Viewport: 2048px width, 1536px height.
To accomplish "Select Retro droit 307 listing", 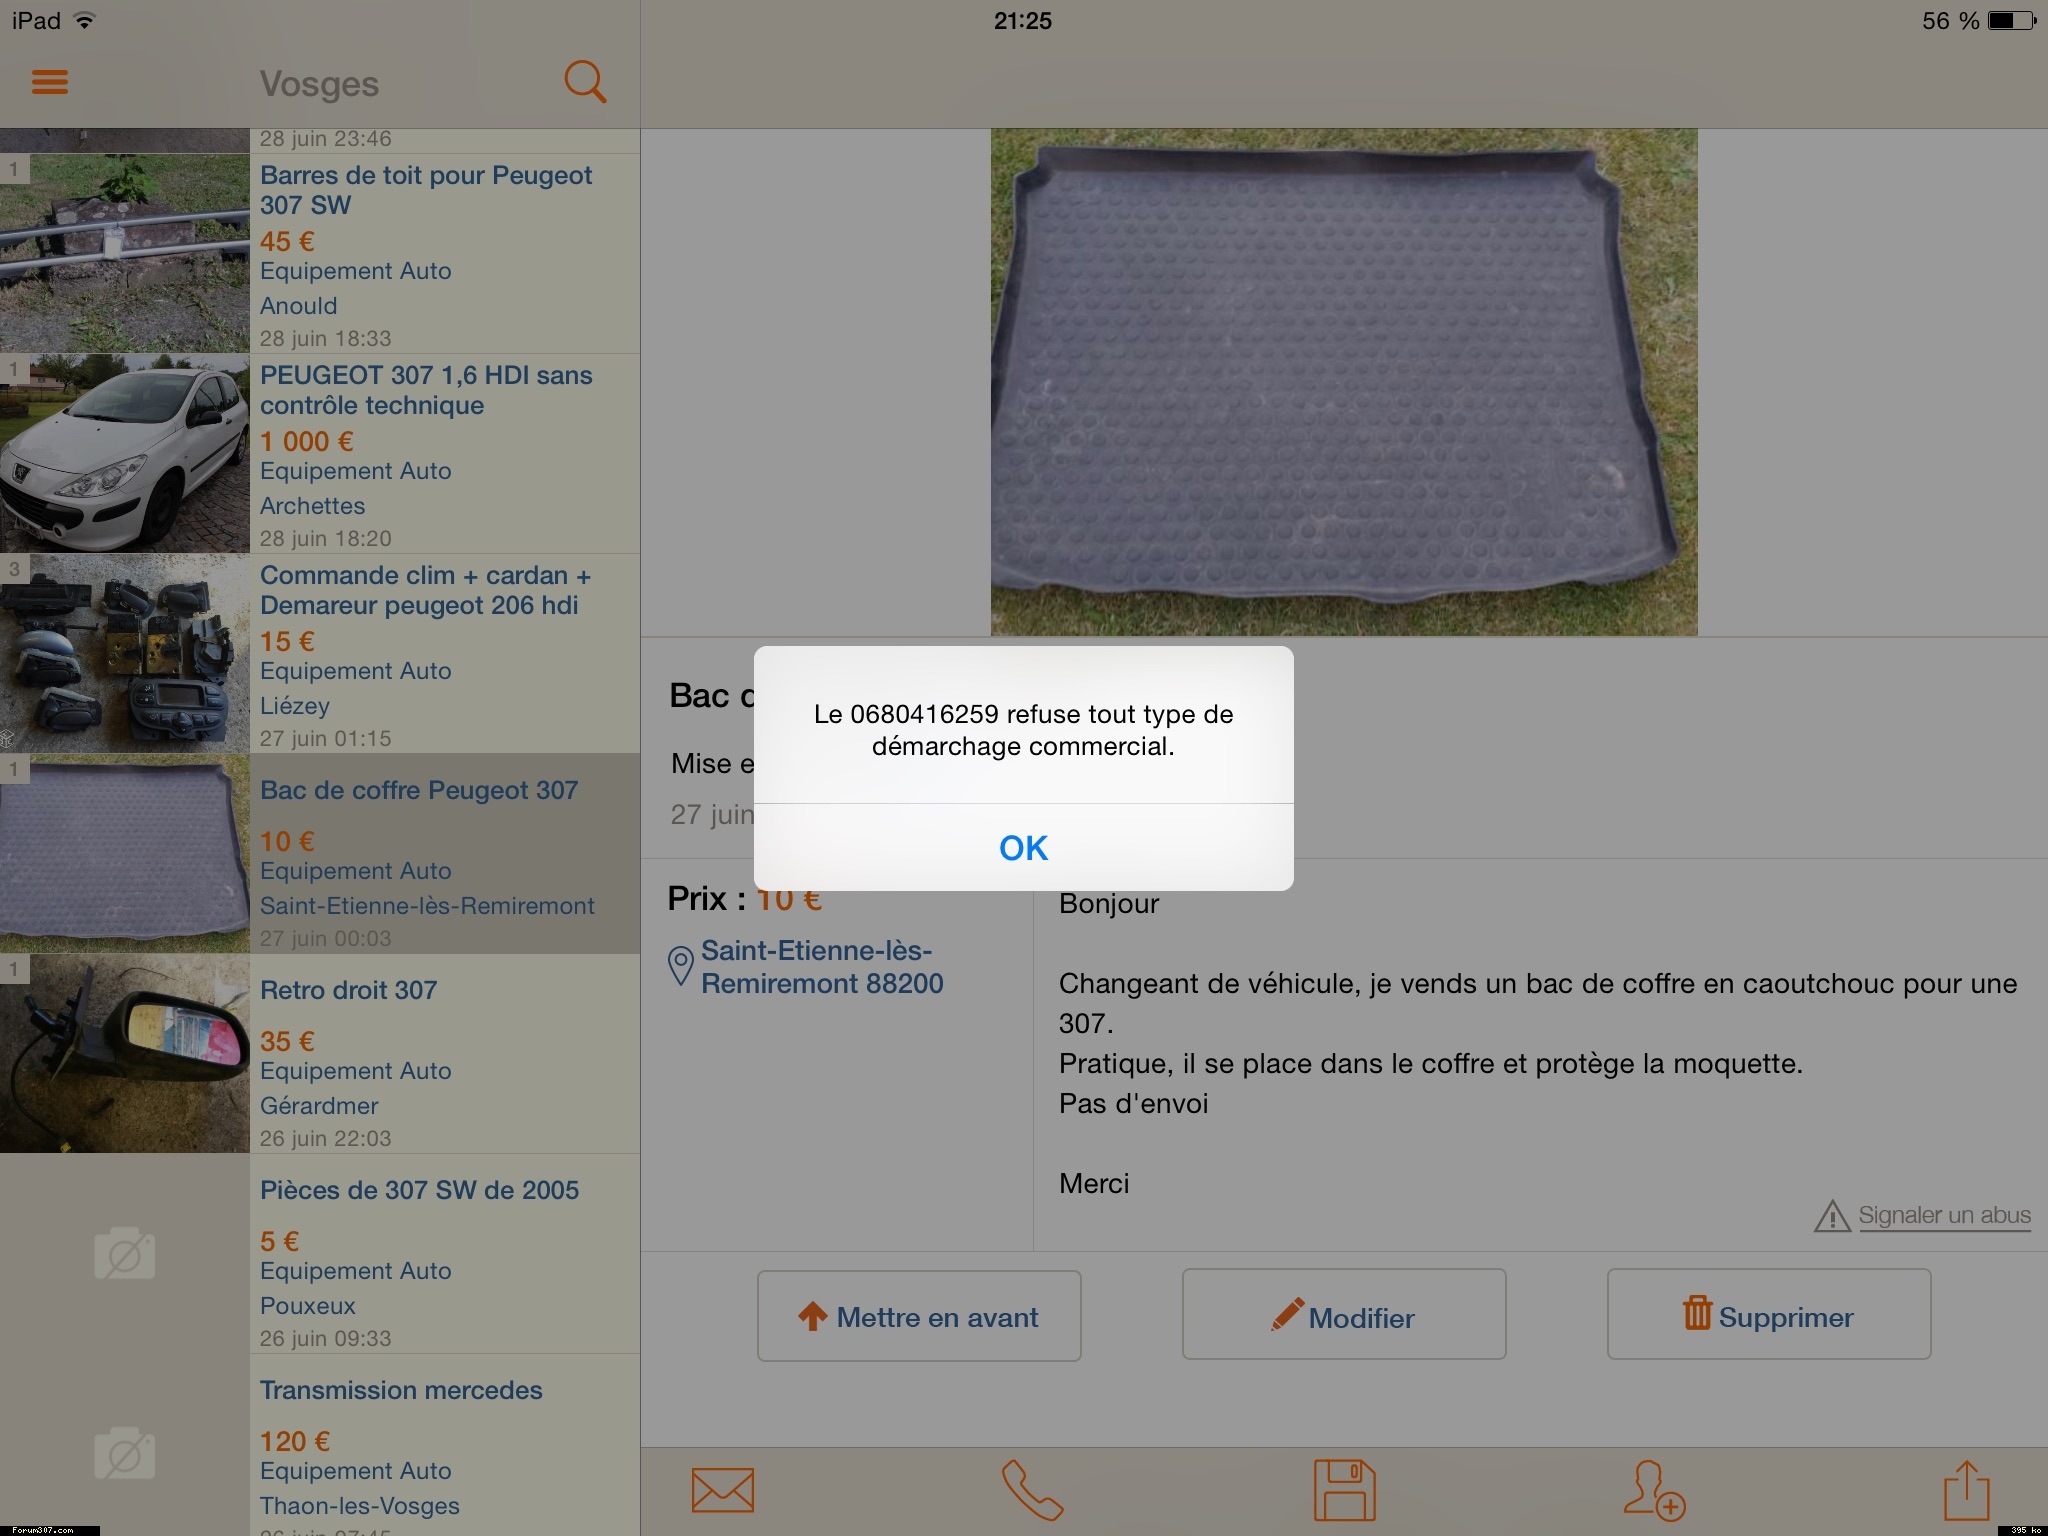I will click(348, 990).
